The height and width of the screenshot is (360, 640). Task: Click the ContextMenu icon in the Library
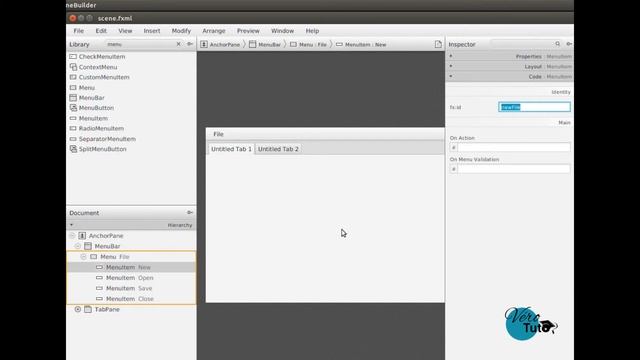tap(73, 67)
